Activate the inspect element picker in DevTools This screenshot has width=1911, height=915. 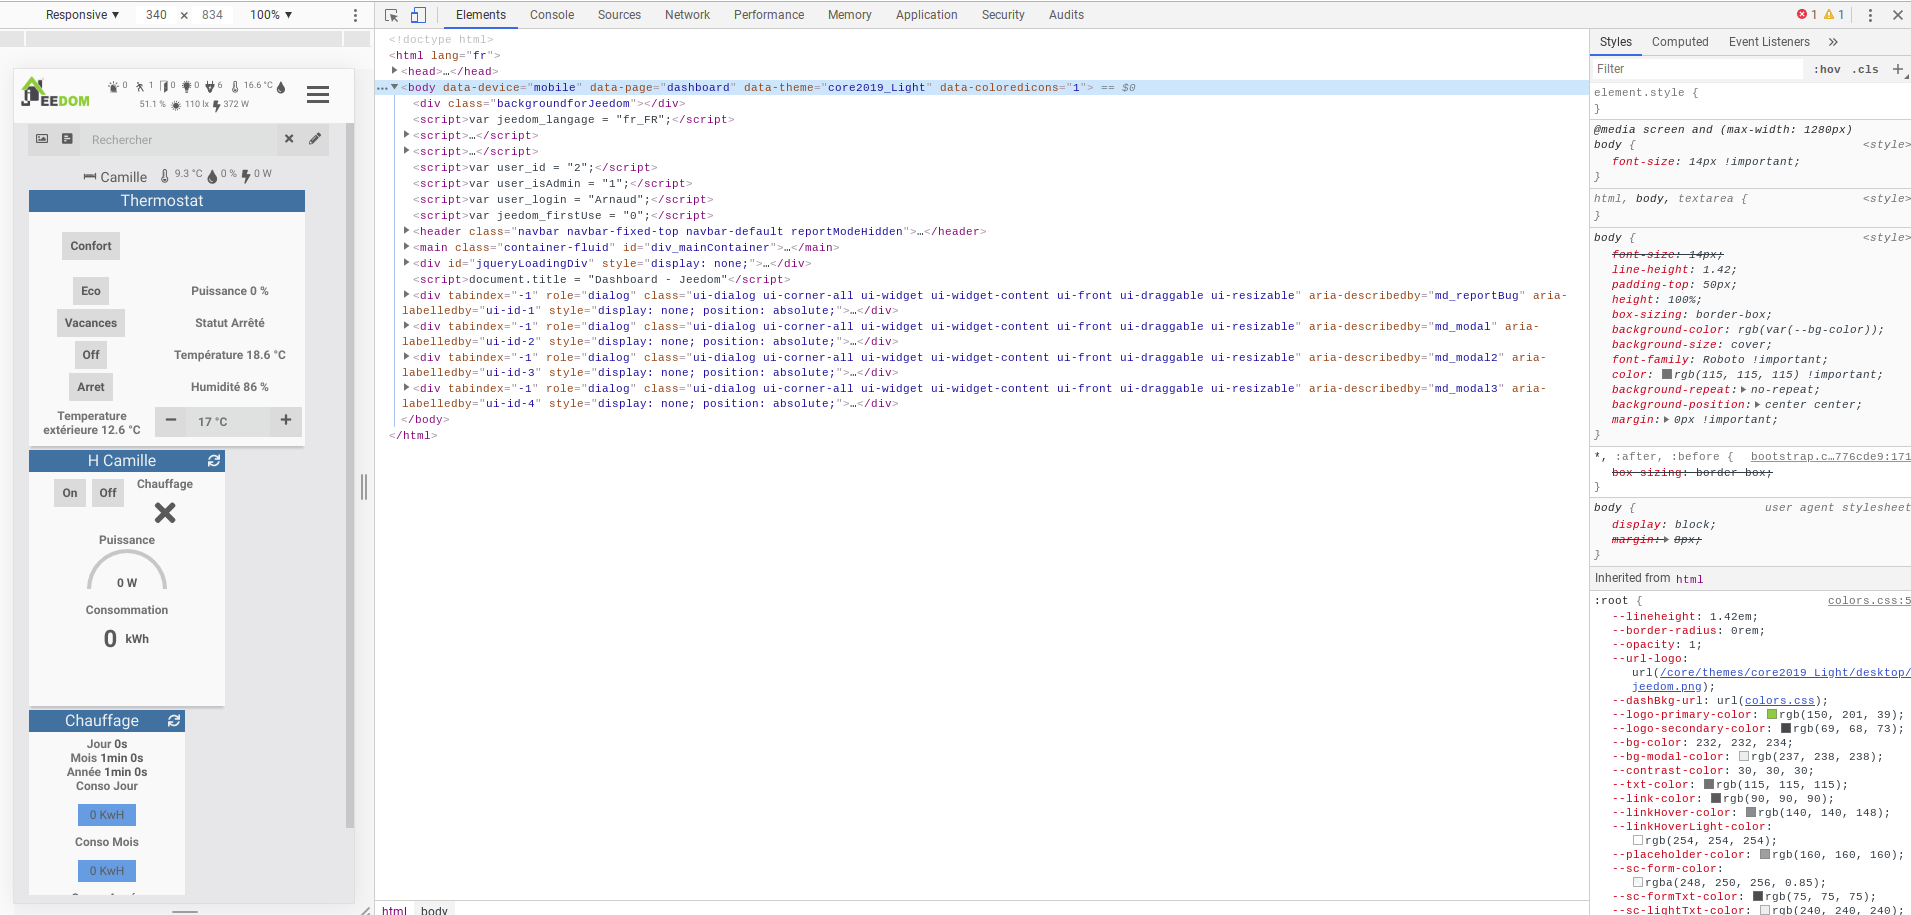click(392, 15)
